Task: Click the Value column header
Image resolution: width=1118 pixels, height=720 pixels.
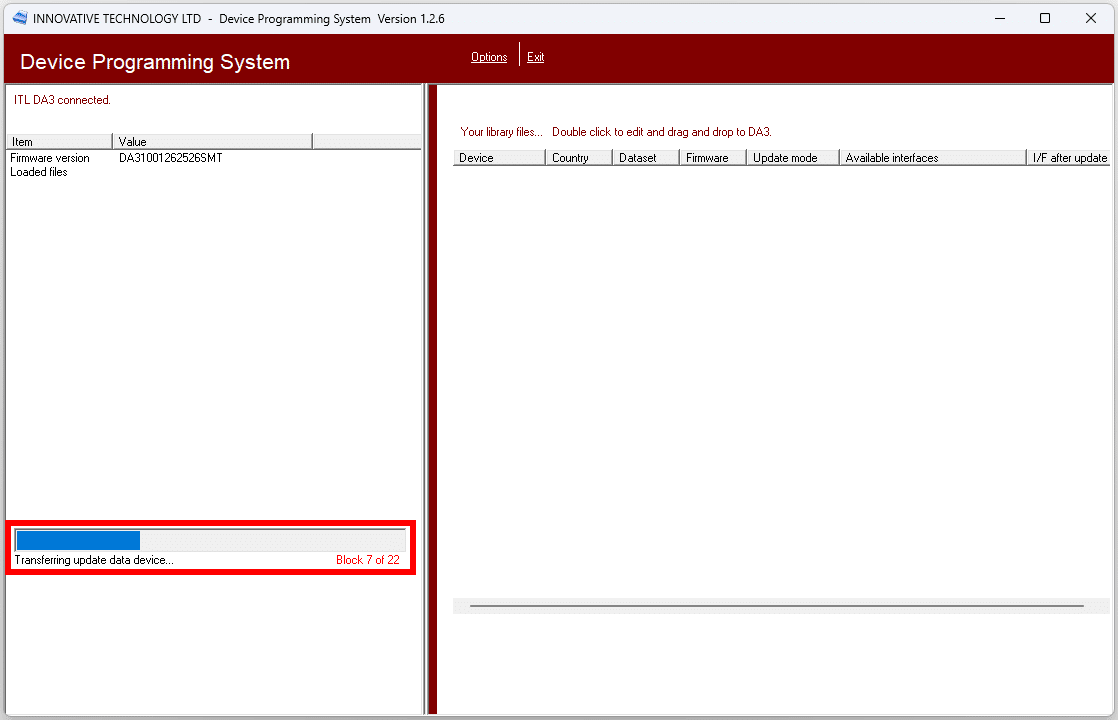Action: (x=212, y=142)
